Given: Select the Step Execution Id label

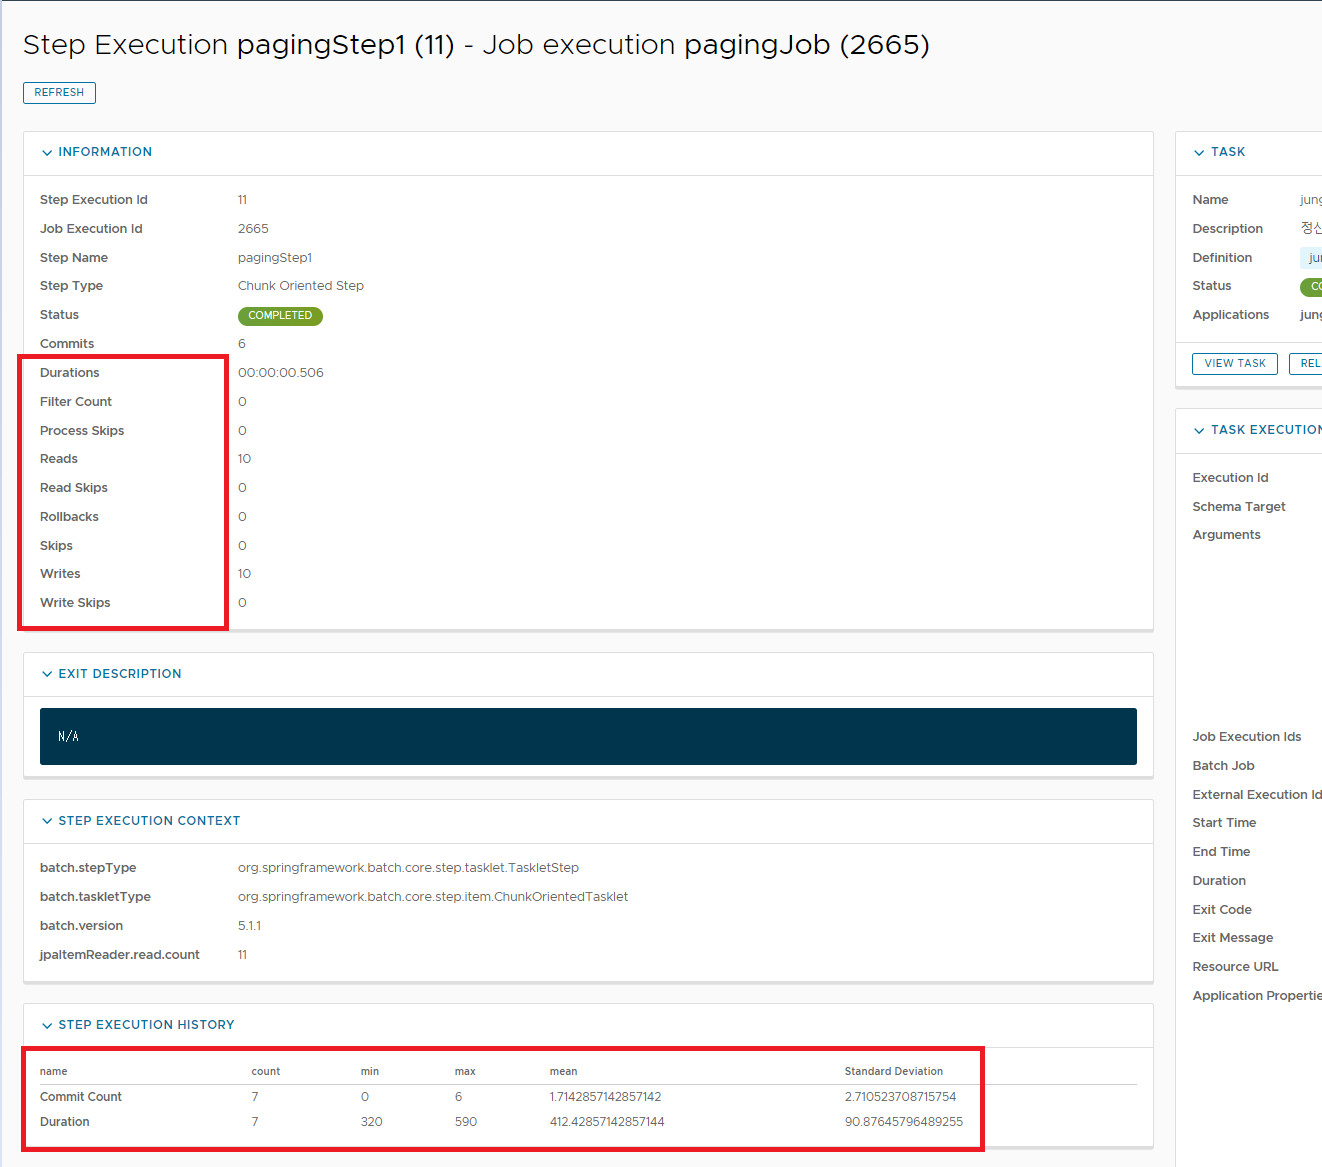Looking at the screenshot, I should pos(94,200).
